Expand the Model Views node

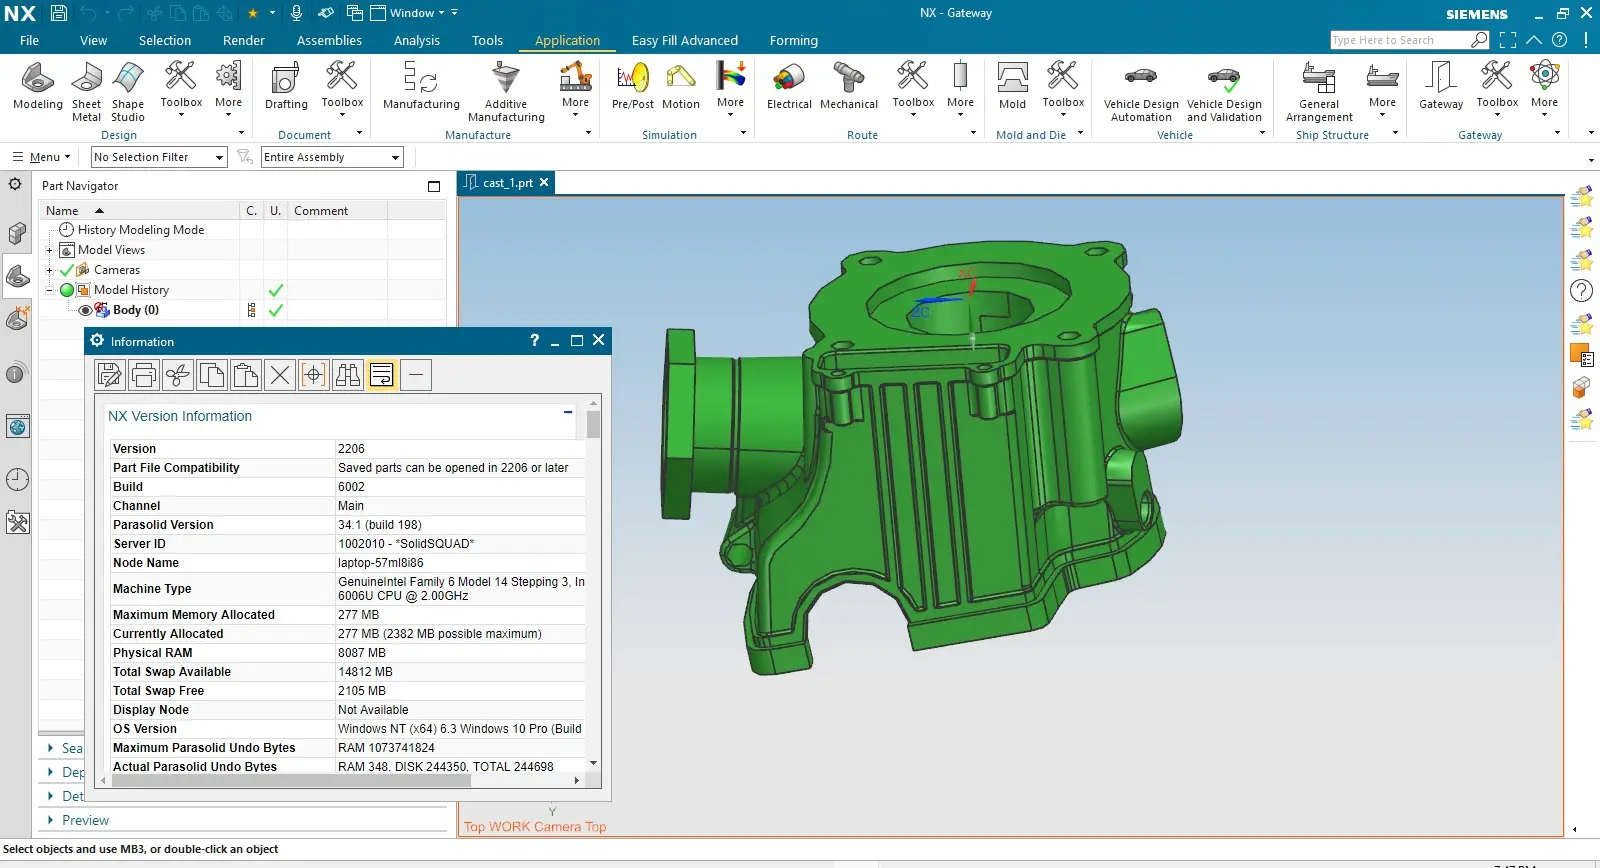click(x=49, y=250)
